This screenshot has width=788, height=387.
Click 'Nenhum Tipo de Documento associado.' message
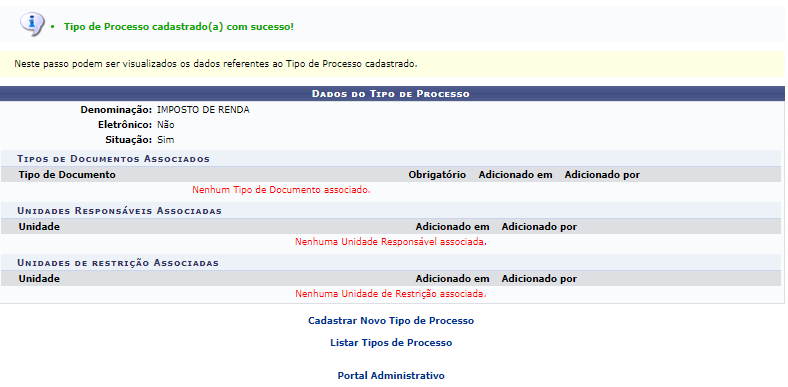tap(281, 190)
